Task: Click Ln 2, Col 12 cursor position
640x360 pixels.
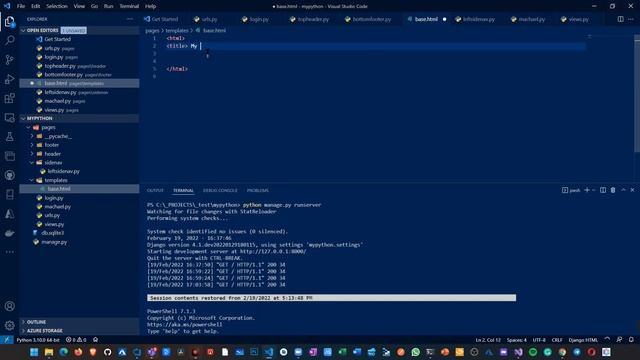Action: (x=488, y=340)
